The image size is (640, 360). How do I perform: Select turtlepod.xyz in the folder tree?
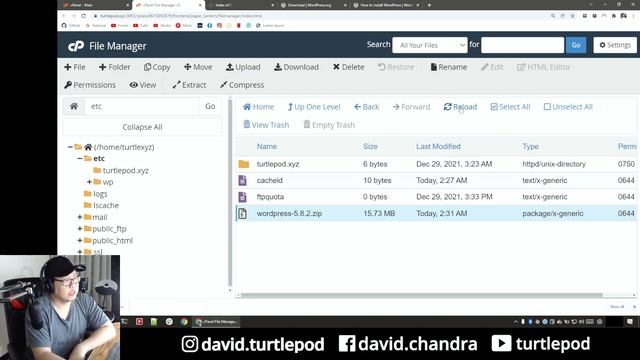[125, 171]
